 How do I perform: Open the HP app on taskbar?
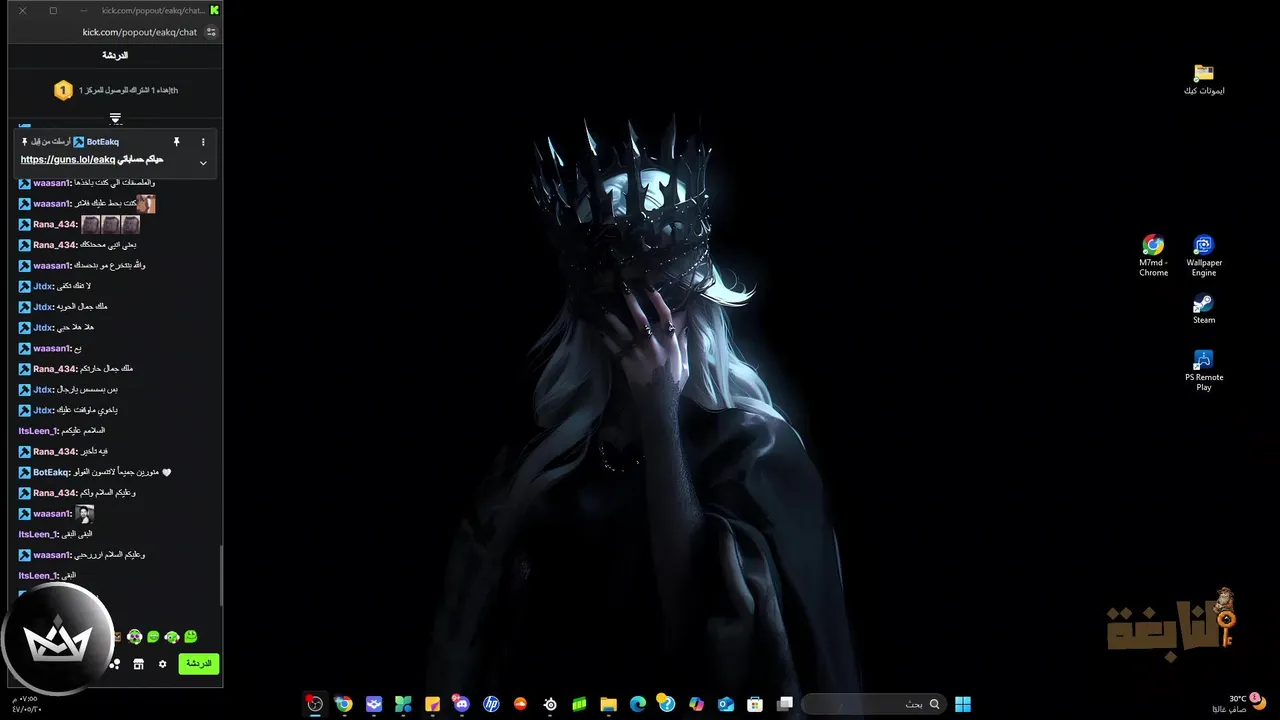tap(491, 704)
